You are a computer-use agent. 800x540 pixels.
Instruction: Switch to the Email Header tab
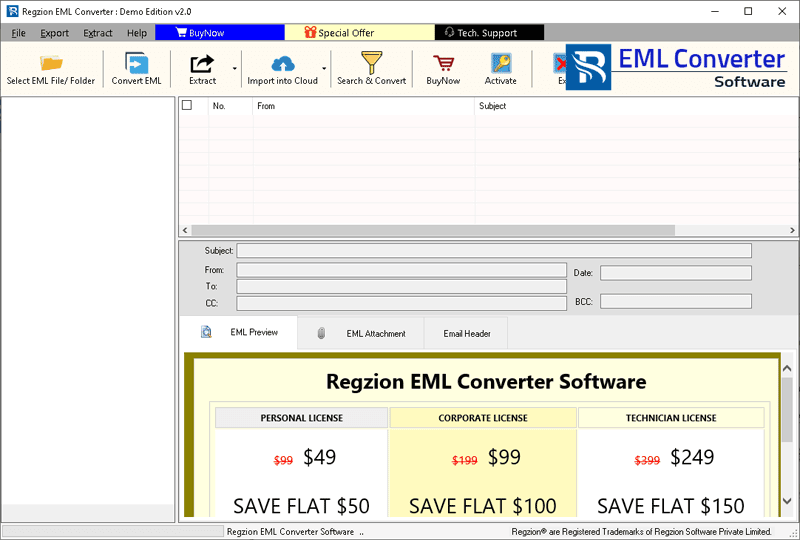tap(466, 333)
